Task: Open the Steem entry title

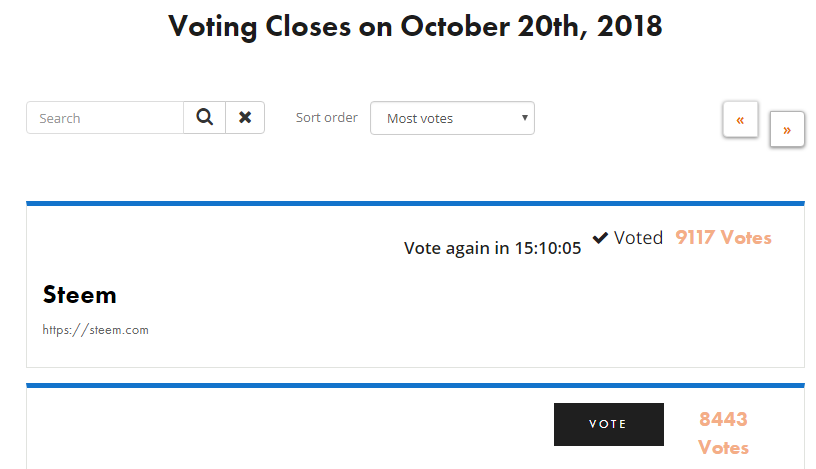Action: 80,295
